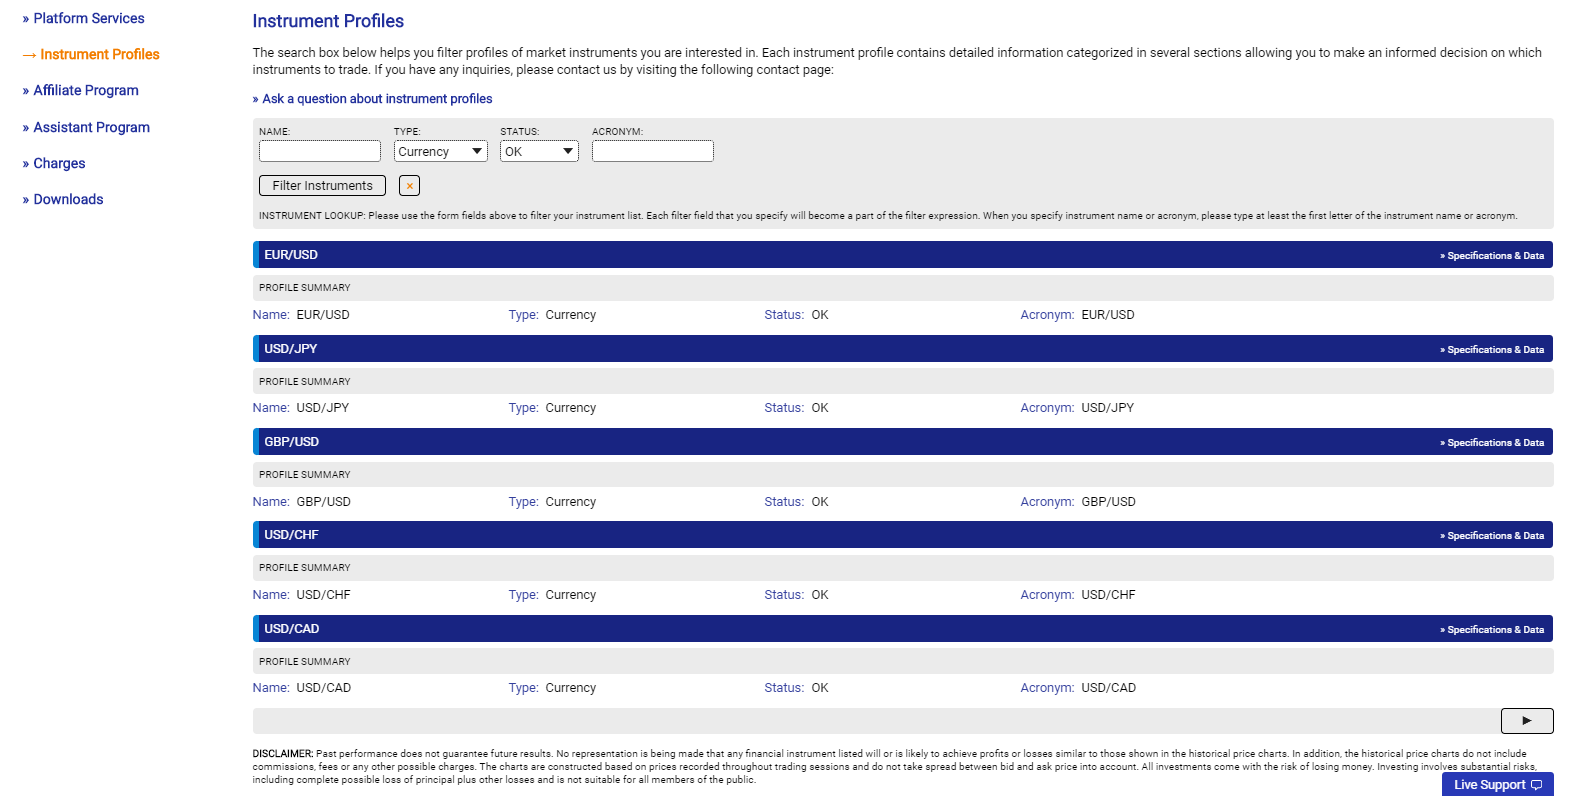Open Specifications & Data for USD/CHF
This screenshot has height=796, width=1574.
tap(1492, 536)
